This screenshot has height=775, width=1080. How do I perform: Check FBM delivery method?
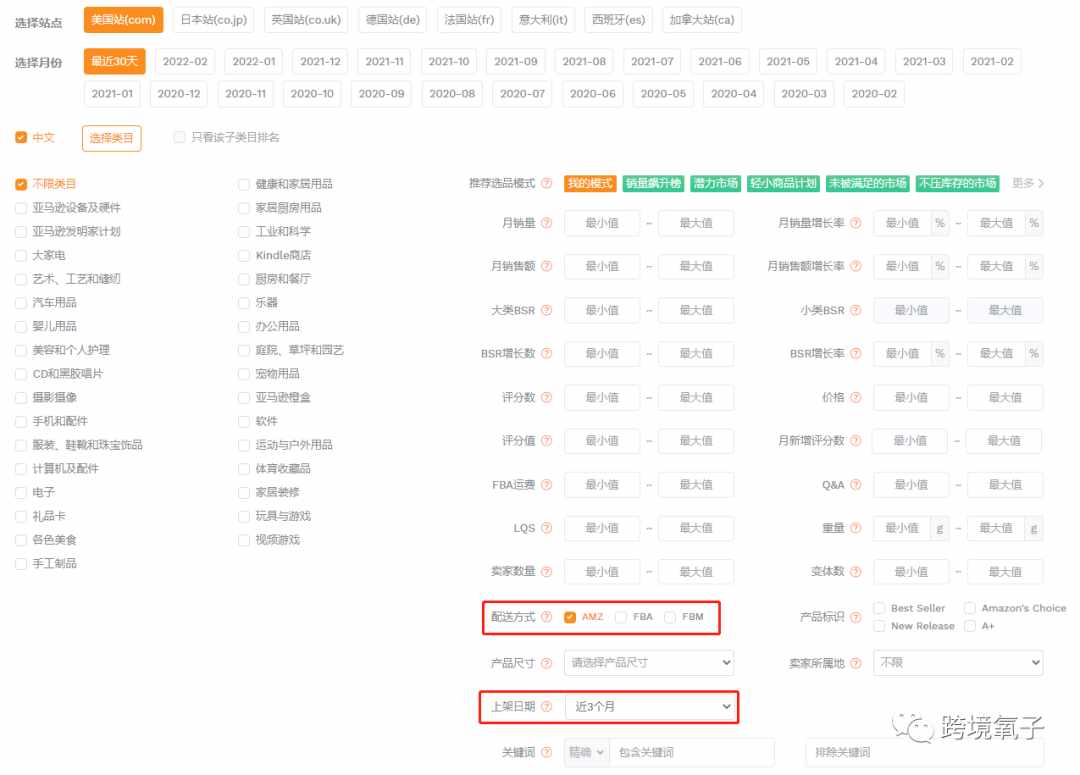click(x=669, y=617)
